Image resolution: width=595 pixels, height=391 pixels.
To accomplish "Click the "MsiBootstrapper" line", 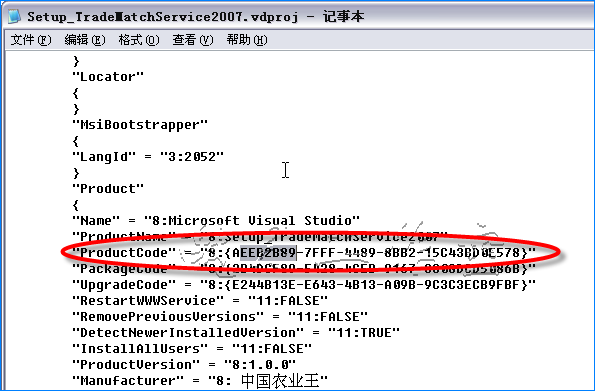I will 140,125.
